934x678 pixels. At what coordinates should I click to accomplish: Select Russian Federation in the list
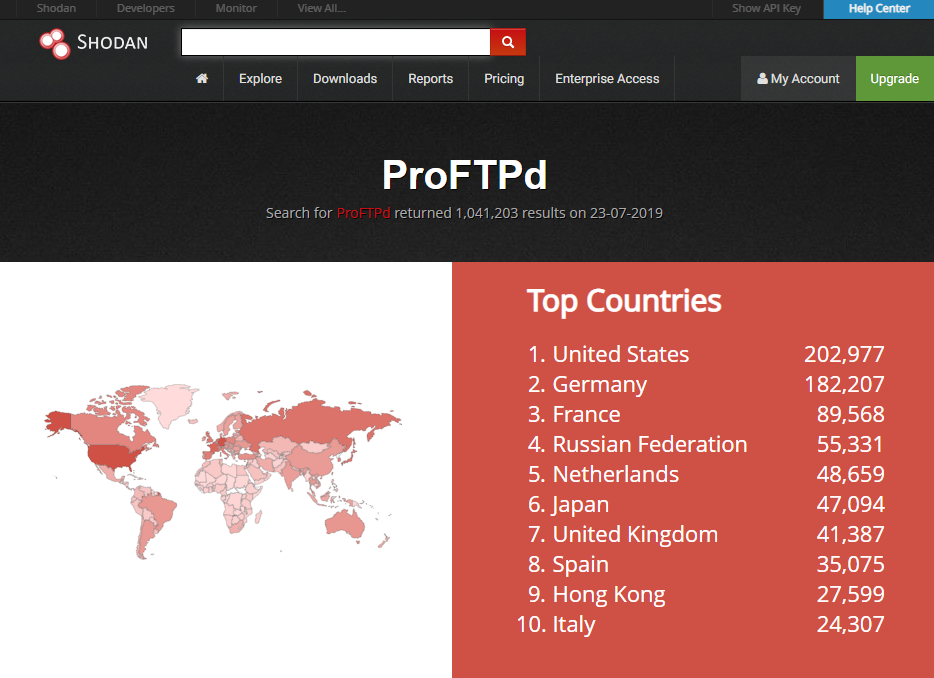coord(650,444)
